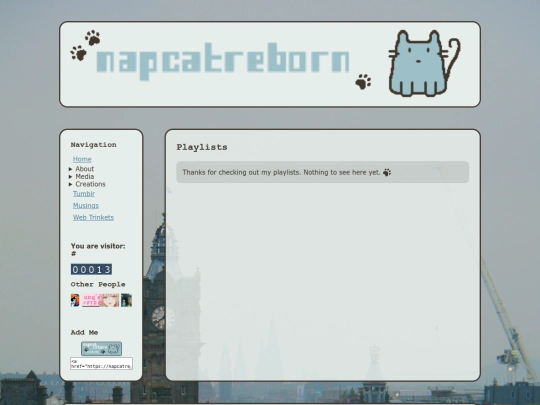Click the Navigation heading
This screenshot has height=405, width=540.
93,145
